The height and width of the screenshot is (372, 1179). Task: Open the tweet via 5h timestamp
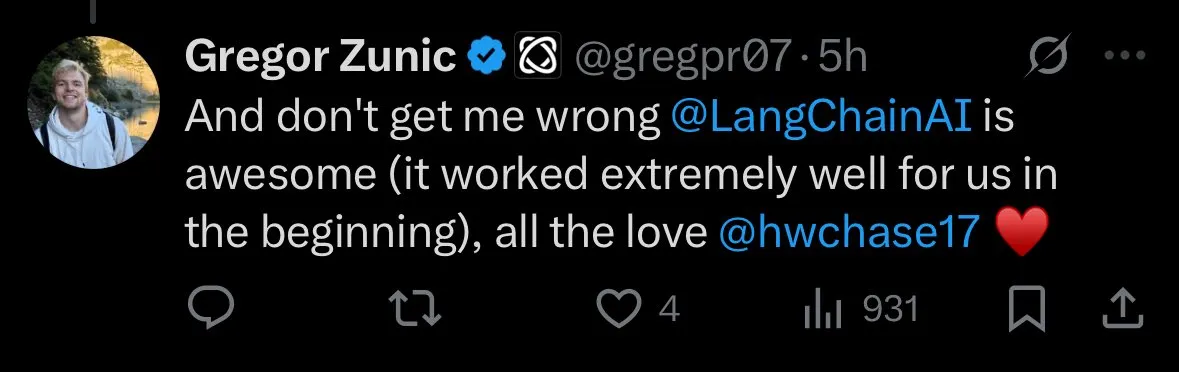click(842, 56)
